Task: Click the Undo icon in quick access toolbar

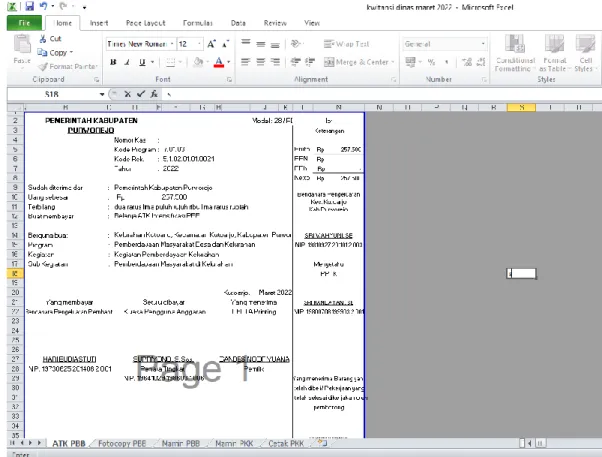Action: [x=43, y=6]
